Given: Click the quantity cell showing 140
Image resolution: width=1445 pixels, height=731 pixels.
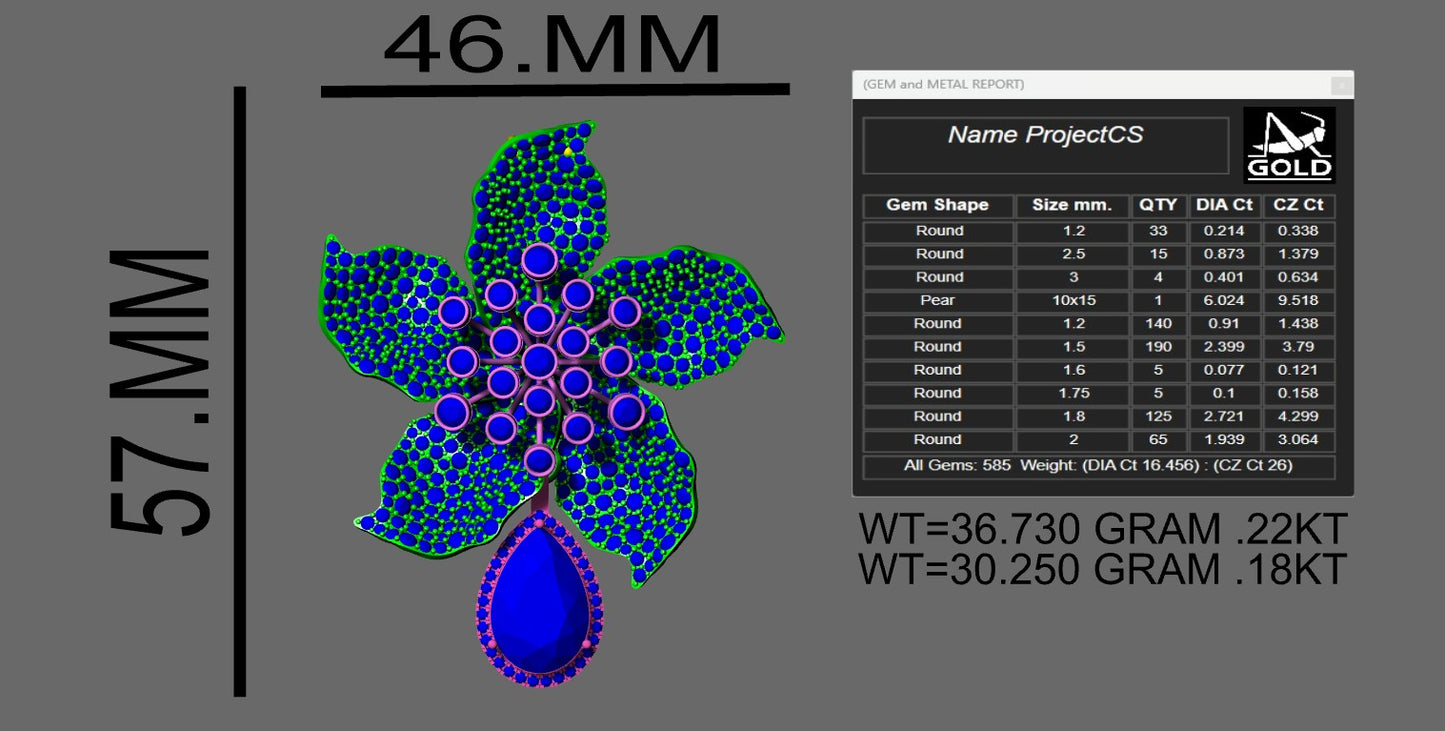Looking at the screenshot, I should (1159, 324).
